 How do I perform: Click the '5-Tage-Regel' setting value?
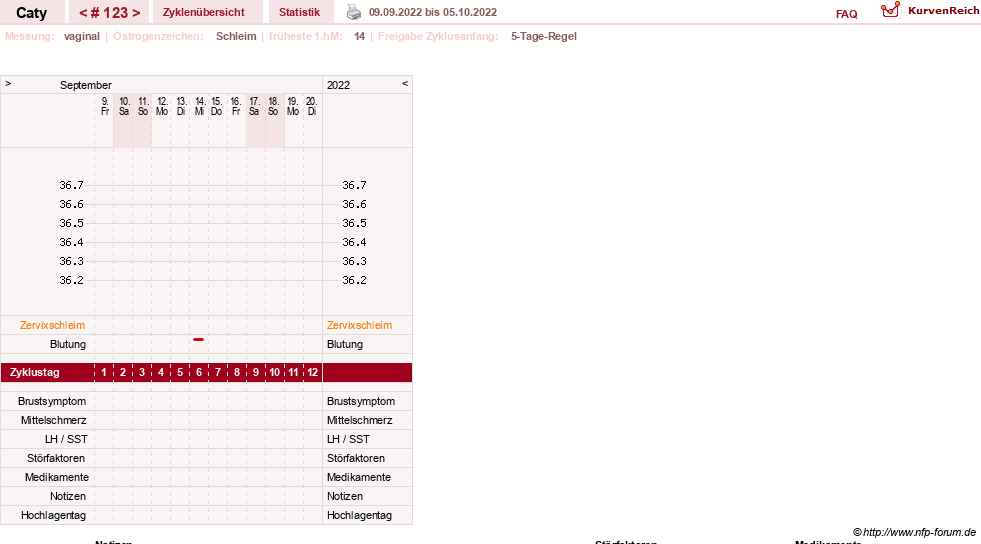[544, 36]
